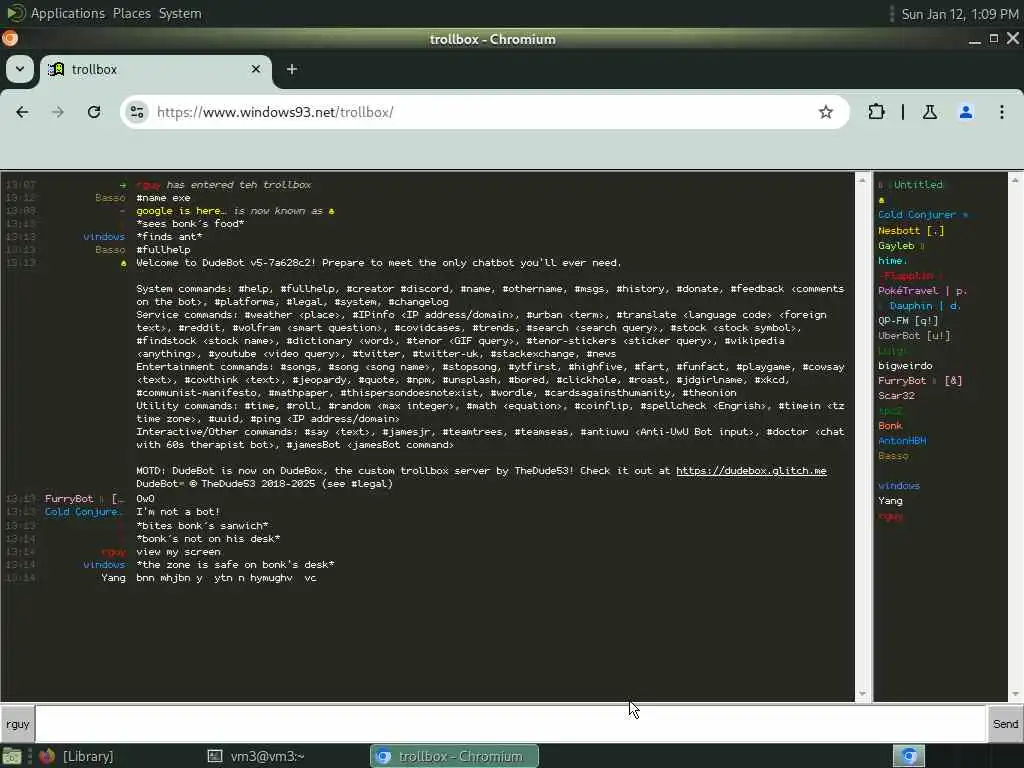Click the Yang nickname in chat log
This screenshot has width=1024, height=768.
tap(114, 578)
